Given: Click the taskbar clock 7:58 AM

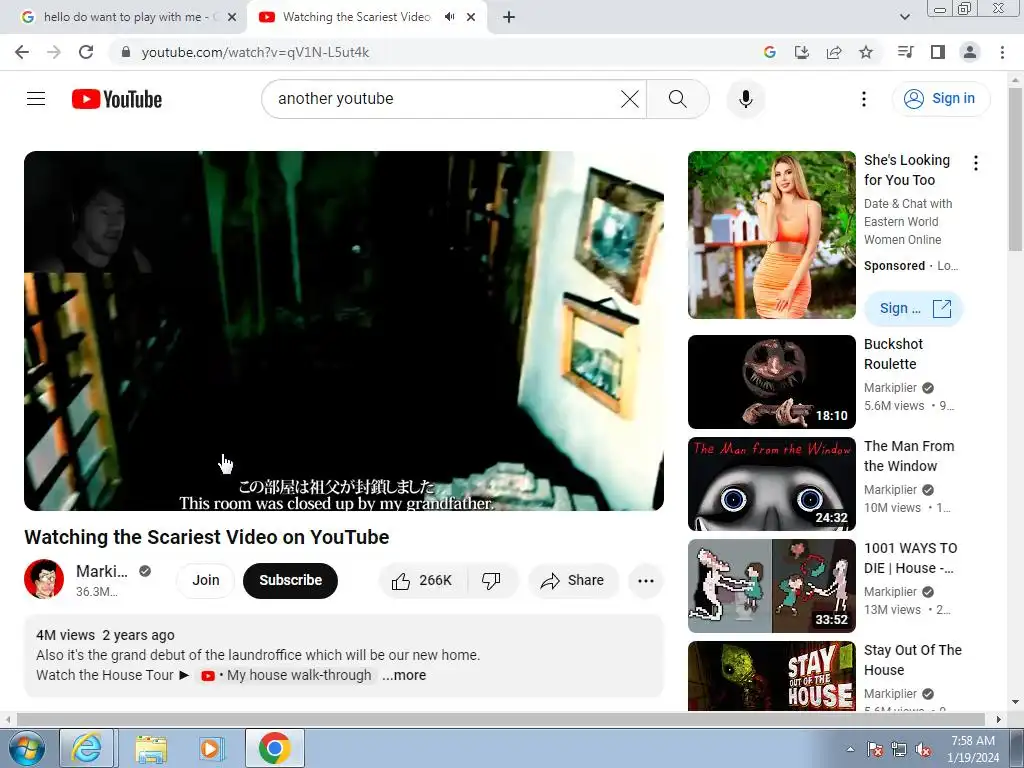Looking at the screenshot, I should 973,749.
